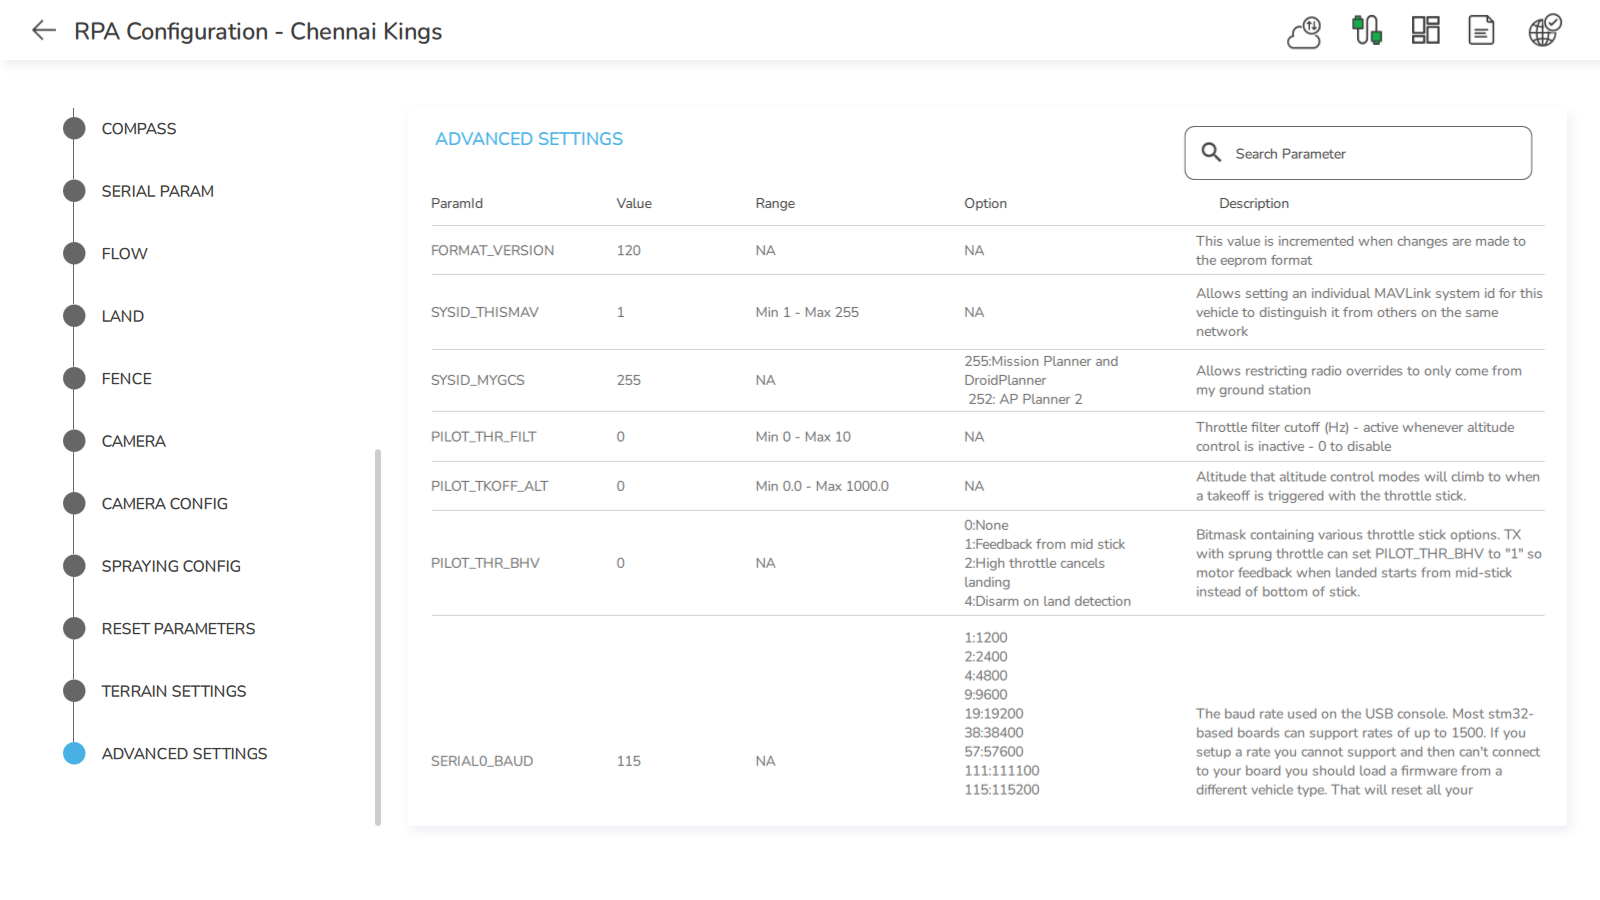Click the '115:115200' baud option text
Viewport: 1600px width, 900px height.
coord(1002,790)
